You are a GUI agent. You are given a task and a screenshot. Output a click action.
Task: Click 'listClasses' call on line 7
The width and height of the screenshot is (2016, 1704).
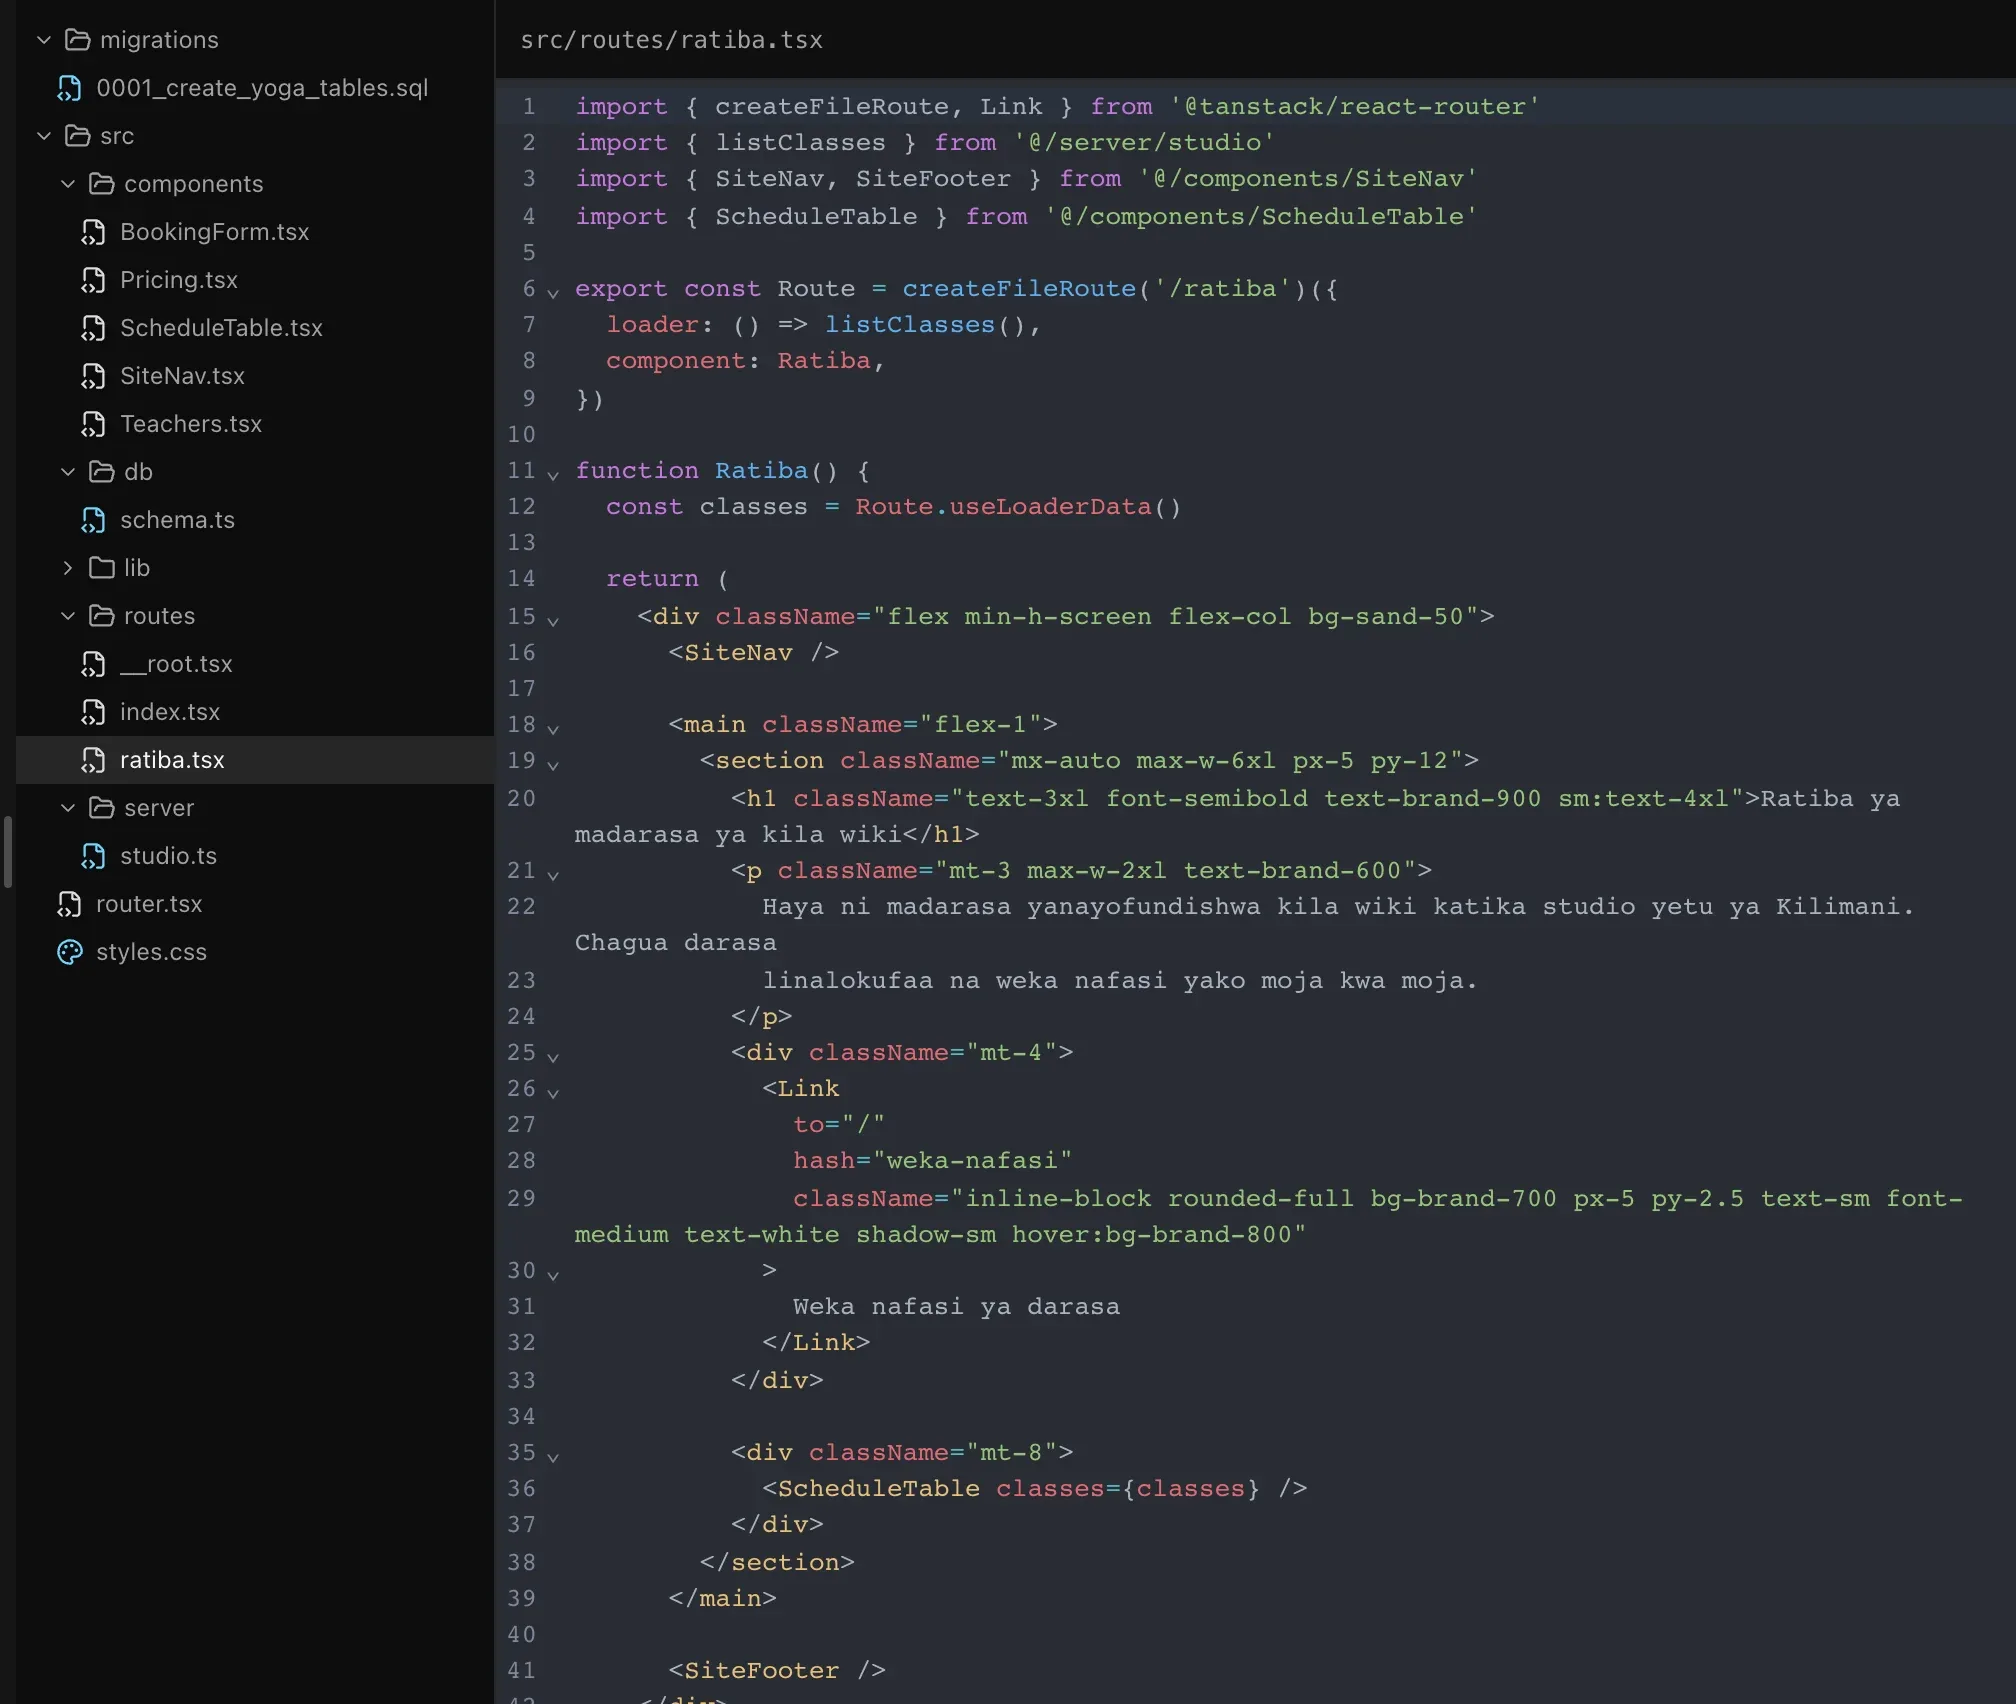click(x=910, y=325)
